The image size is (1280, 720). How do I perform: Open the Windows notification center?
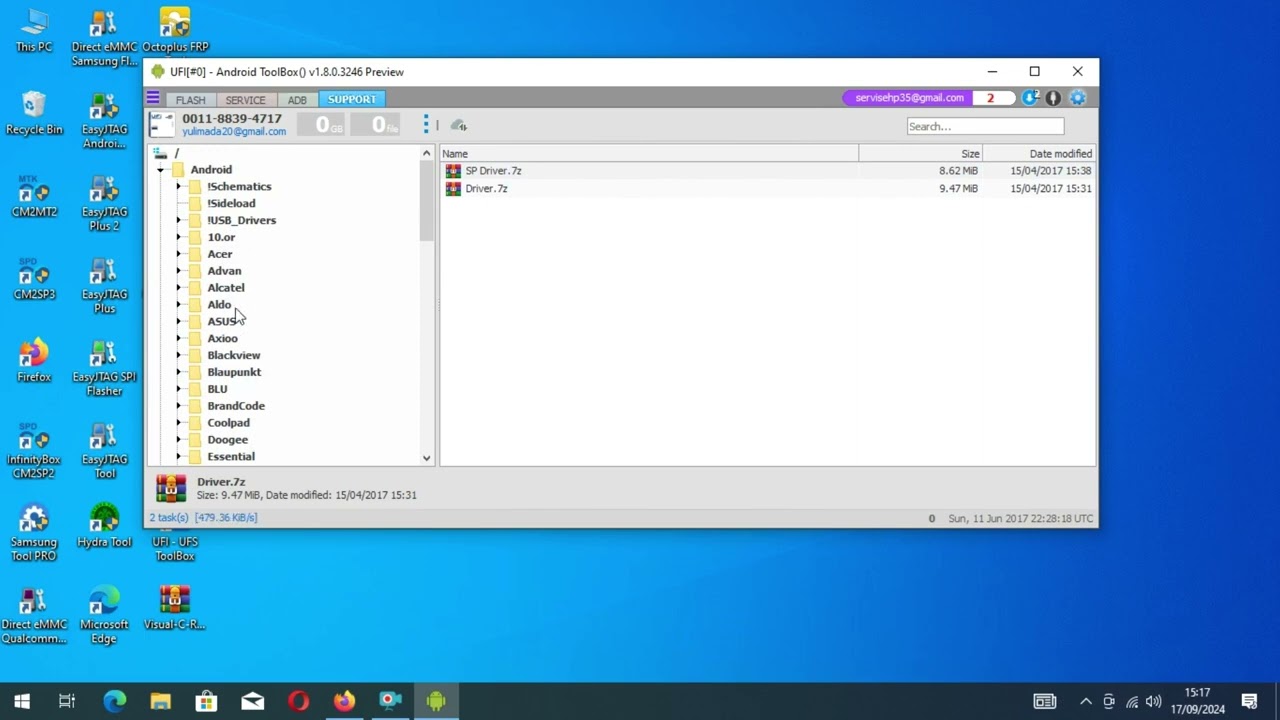(1249, 701)
